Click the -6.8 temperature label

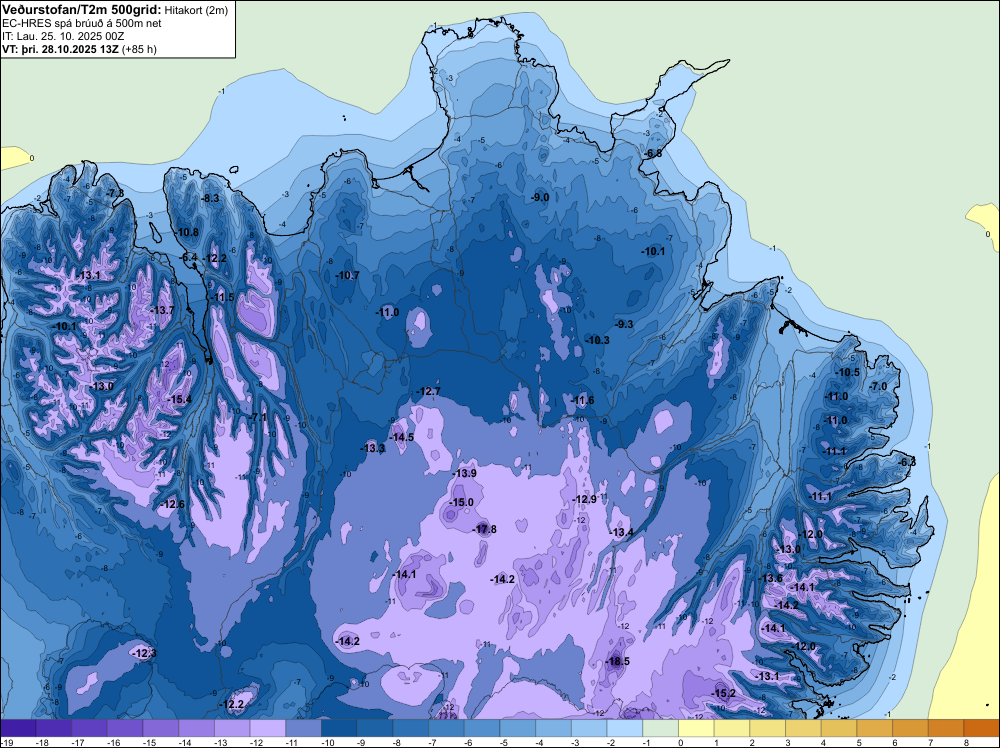(x=653, y=153)
